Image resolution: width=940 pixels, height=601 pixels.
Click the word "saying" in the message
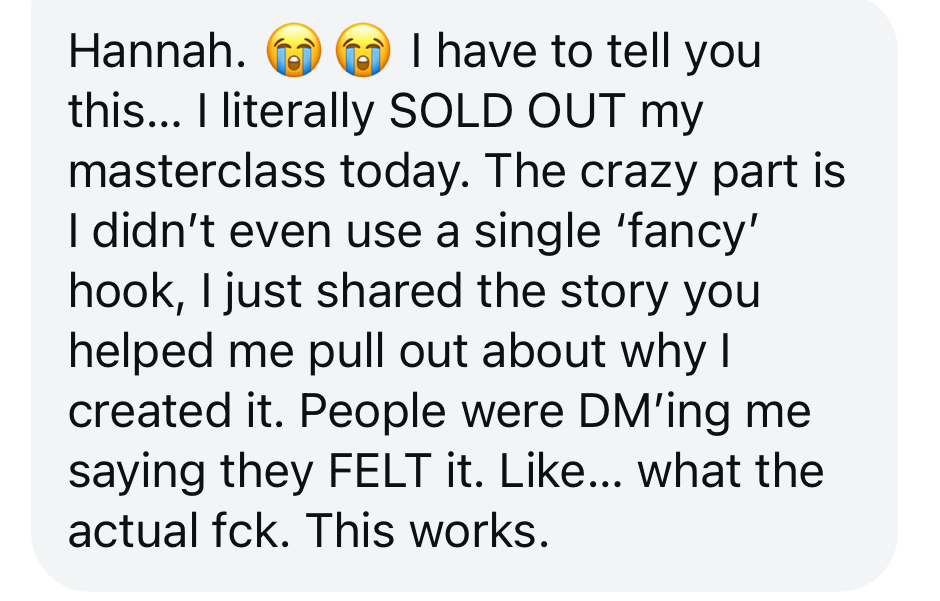(130, 470)
